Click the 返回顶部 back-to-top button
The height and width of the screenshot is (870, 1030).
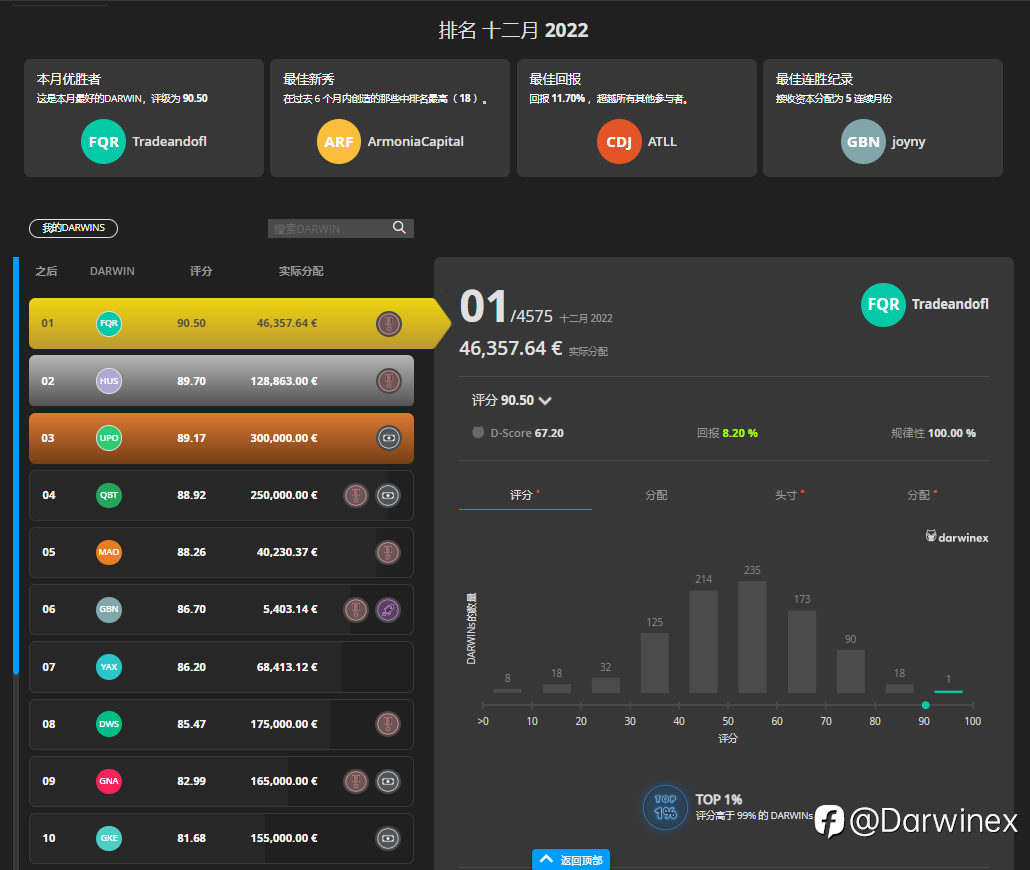point(571,859)
